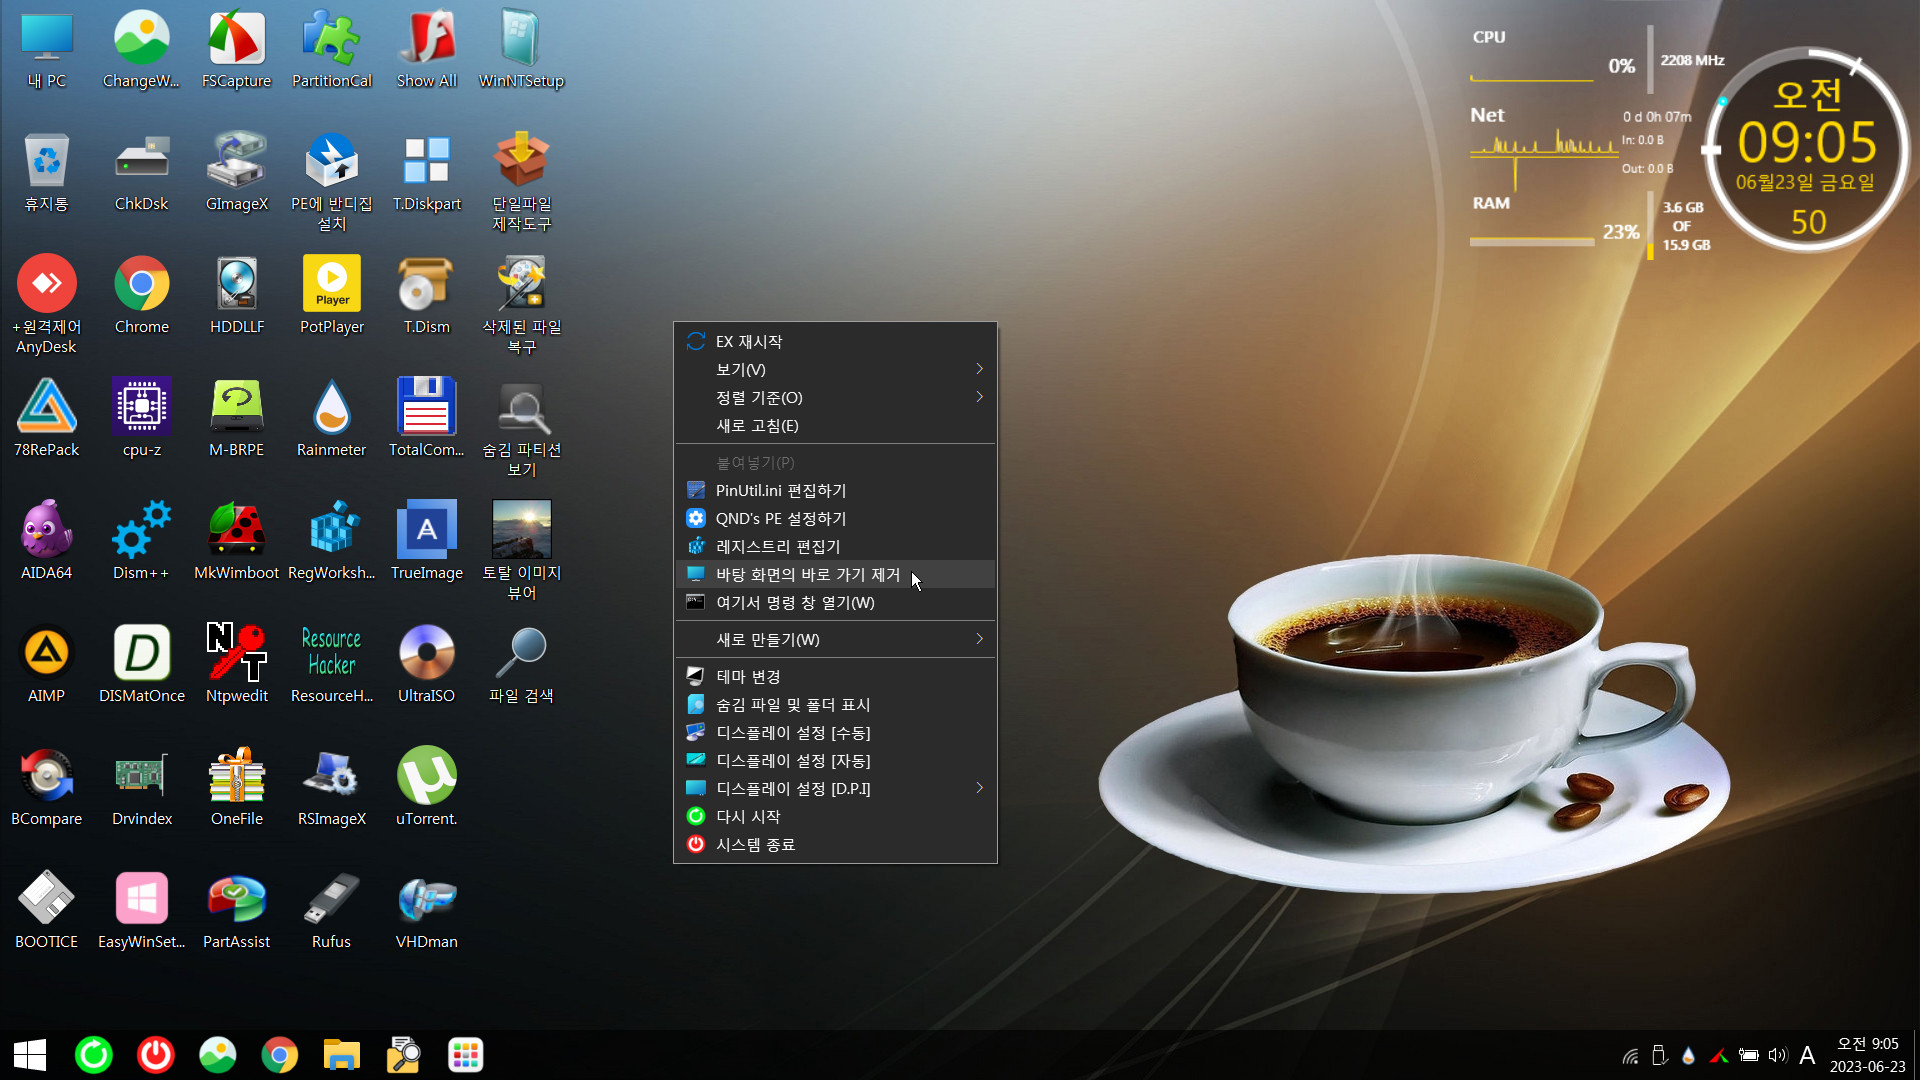The height and width of the screenshot is (1080, 1920).
Task: Open the MkWimboot ladybug icon
Action: [x=236, y=542]
